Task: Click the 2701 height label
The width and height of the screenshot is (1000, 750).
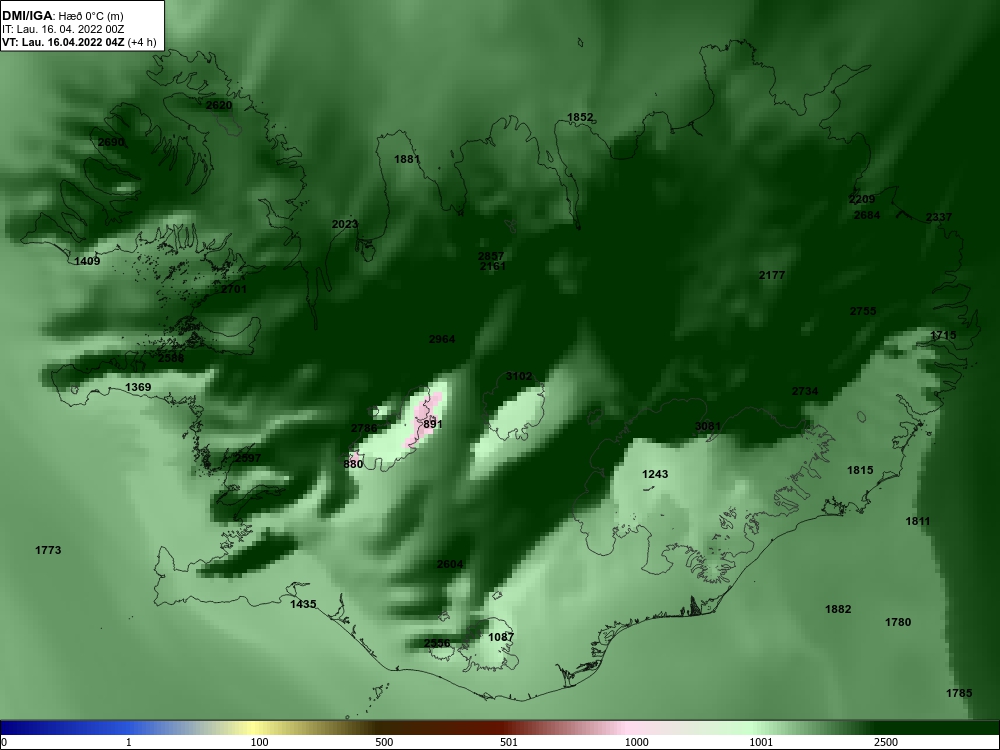Action: tap(234, 289)
